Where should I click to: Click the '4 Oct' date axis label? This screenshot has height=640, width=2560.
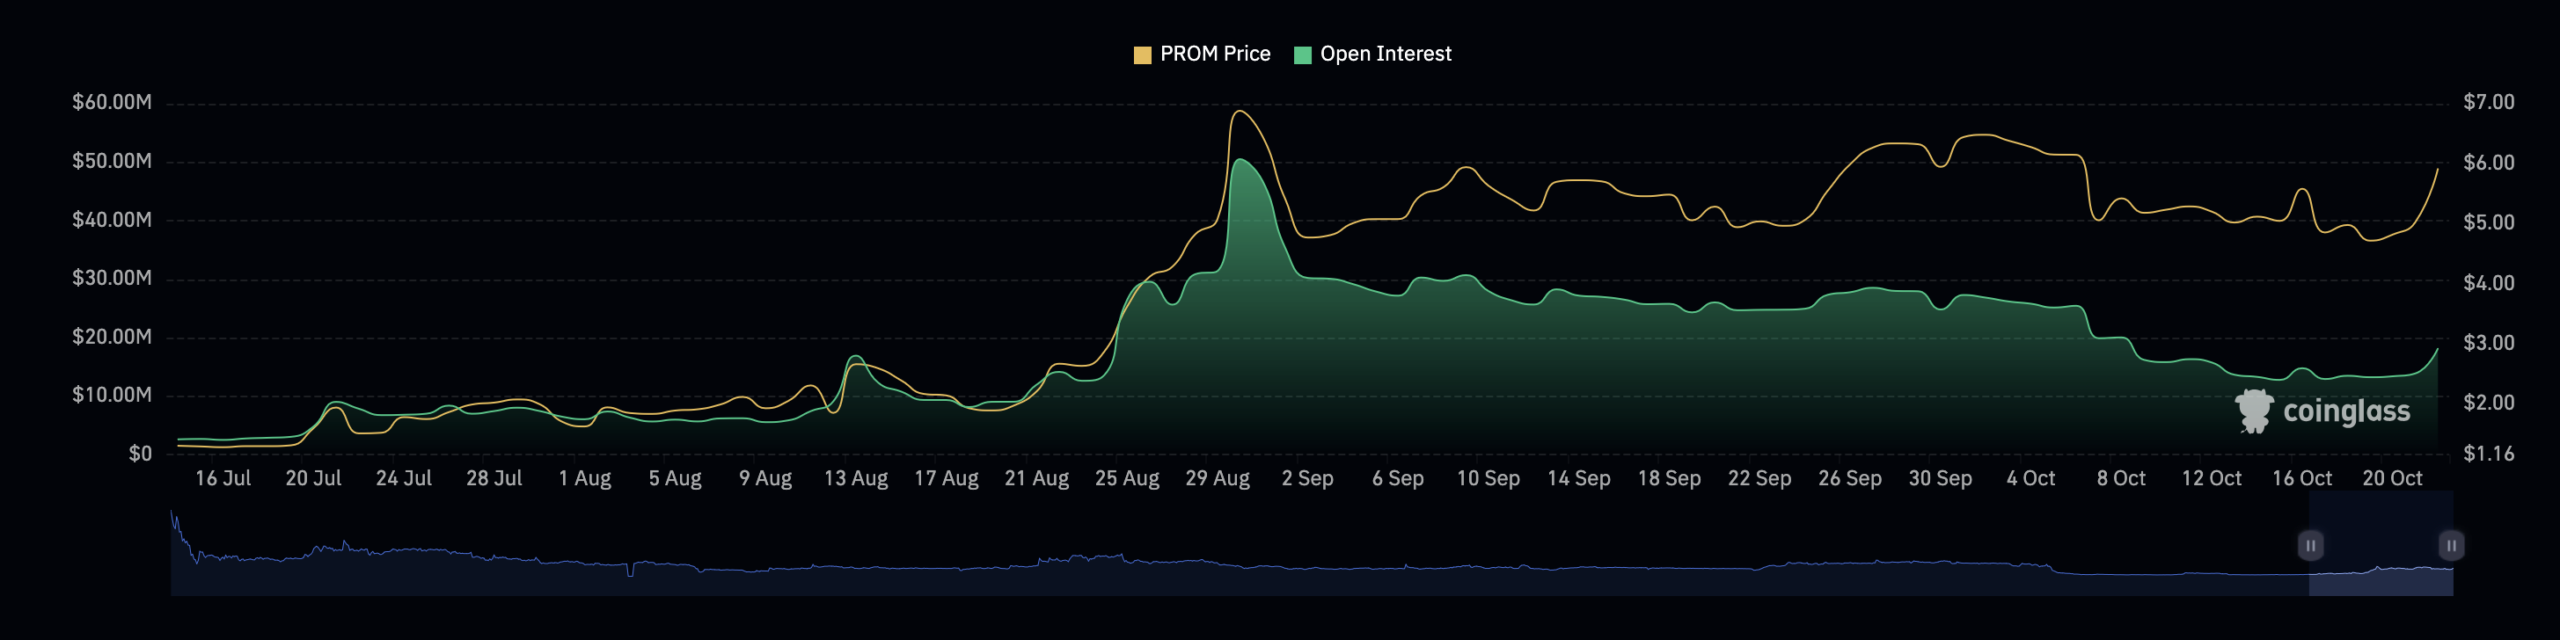pos(2031,479)
